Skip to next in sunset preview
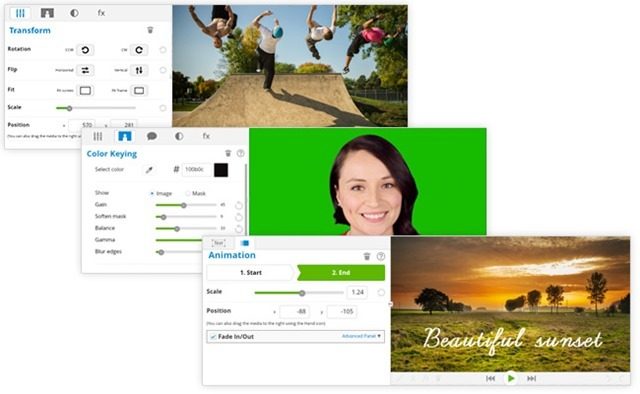Screen dimensions: 640x394 531,378
